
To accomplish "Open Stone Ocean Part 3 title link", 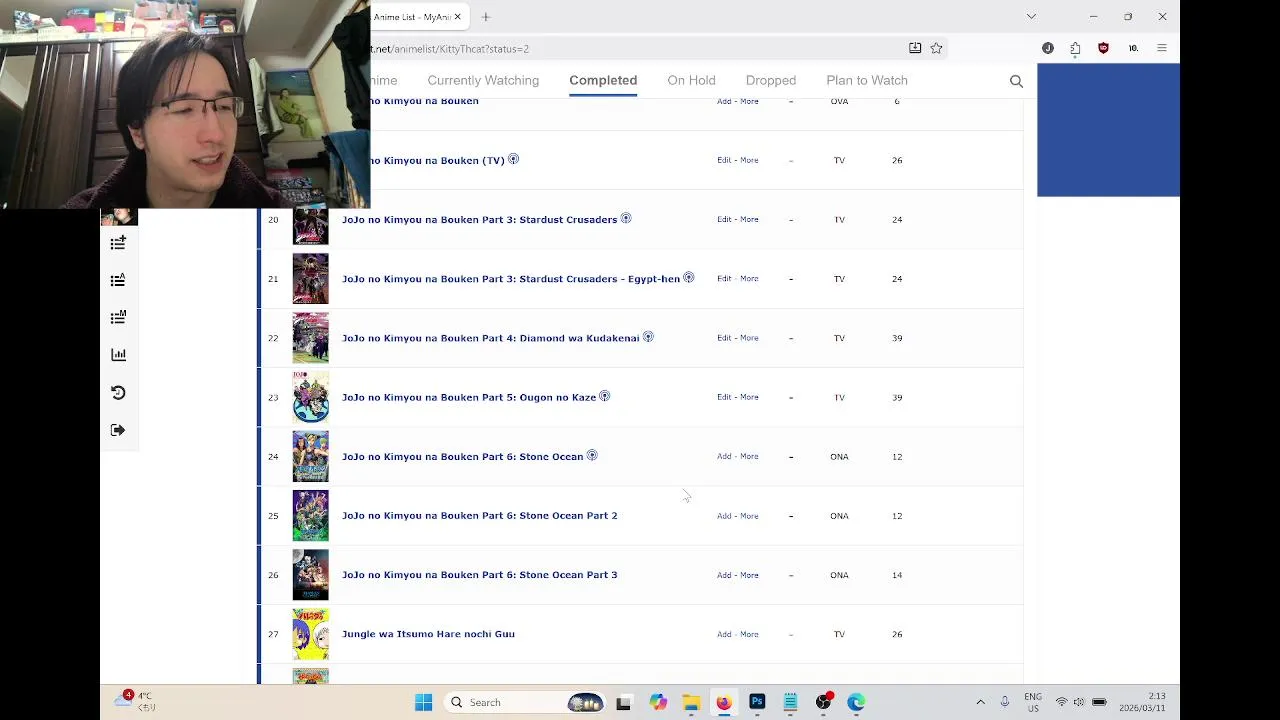I will point(479,575).
